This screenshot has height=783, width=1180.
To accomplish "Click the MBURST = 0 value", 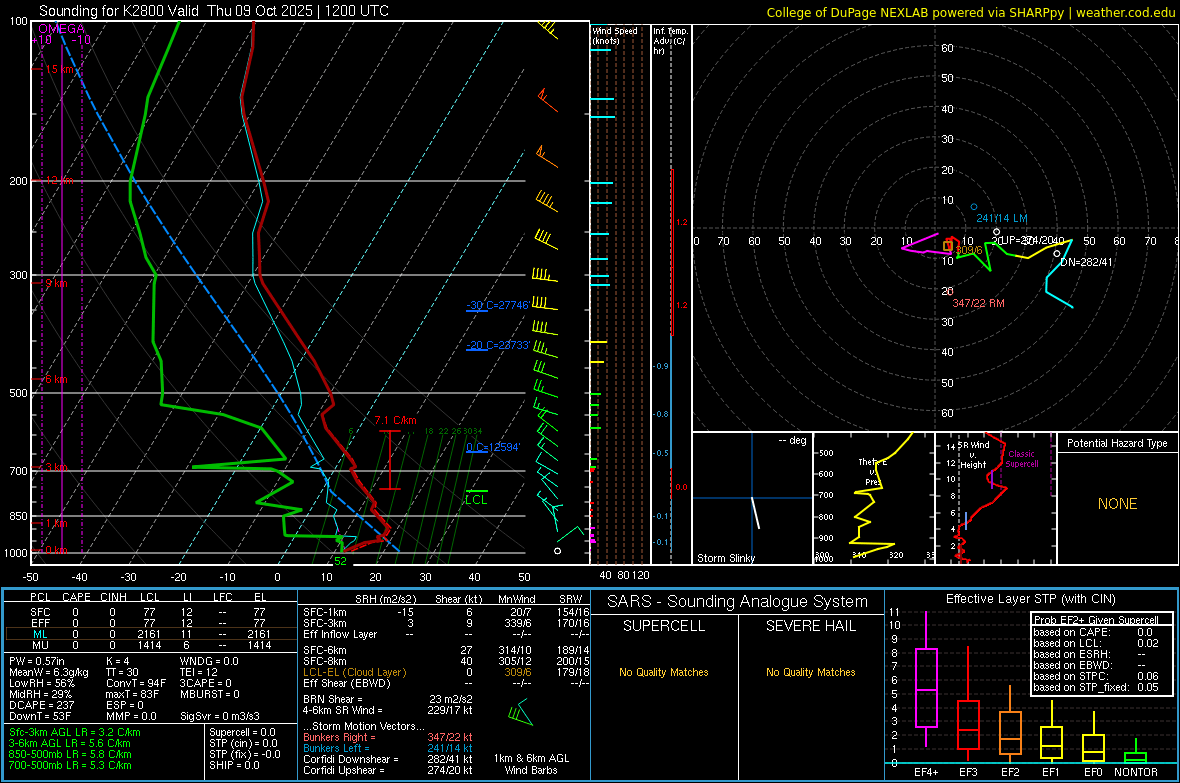I will pos(209,694).
